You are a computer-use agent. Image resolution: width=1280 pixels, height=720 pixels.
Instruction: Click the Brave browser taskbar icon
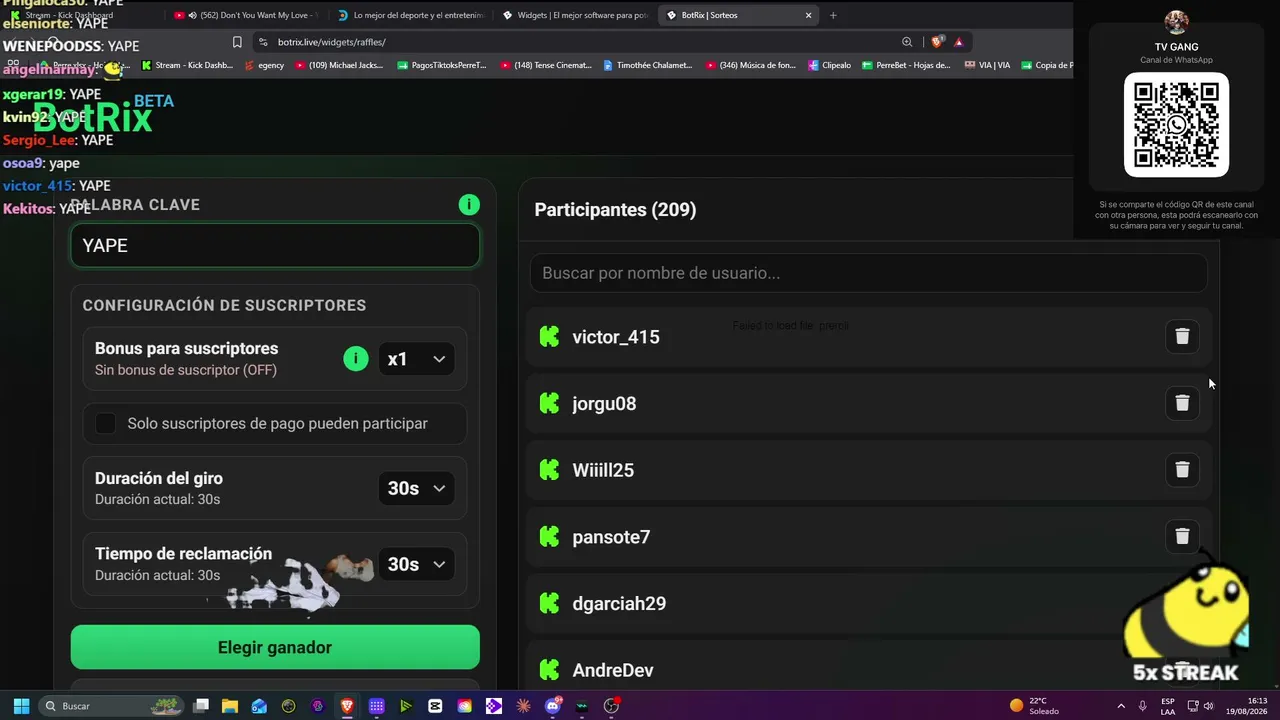point(347,706)
